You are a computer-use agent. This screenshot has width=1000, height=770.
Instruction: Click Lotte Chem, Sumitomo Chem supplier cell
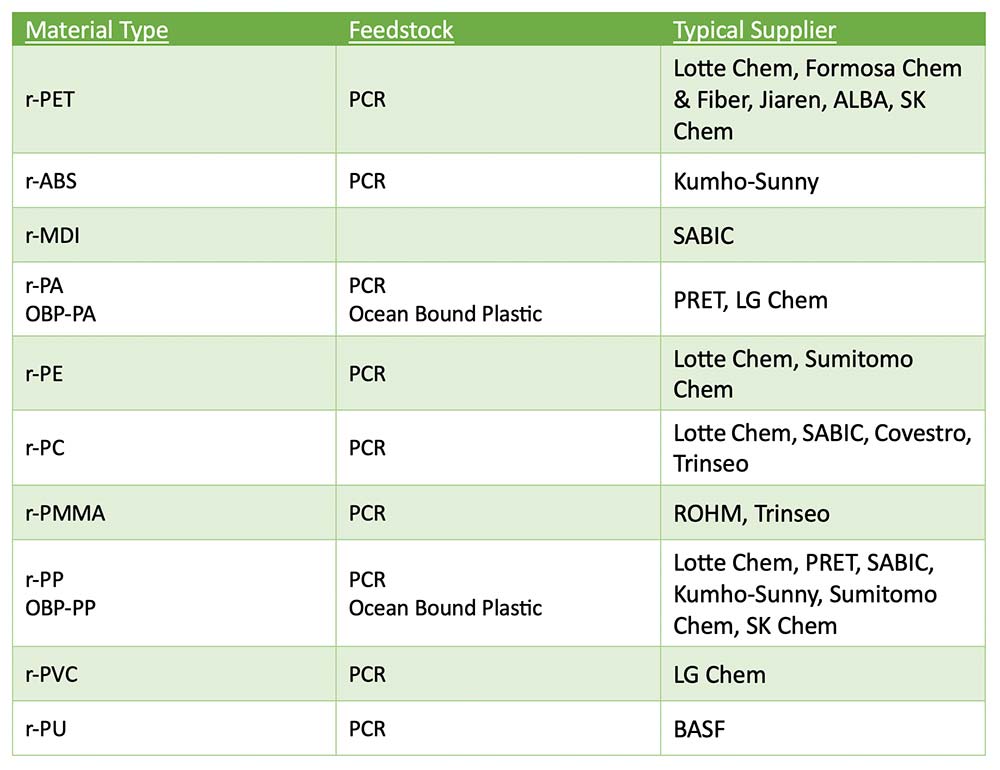pos(823,373)
